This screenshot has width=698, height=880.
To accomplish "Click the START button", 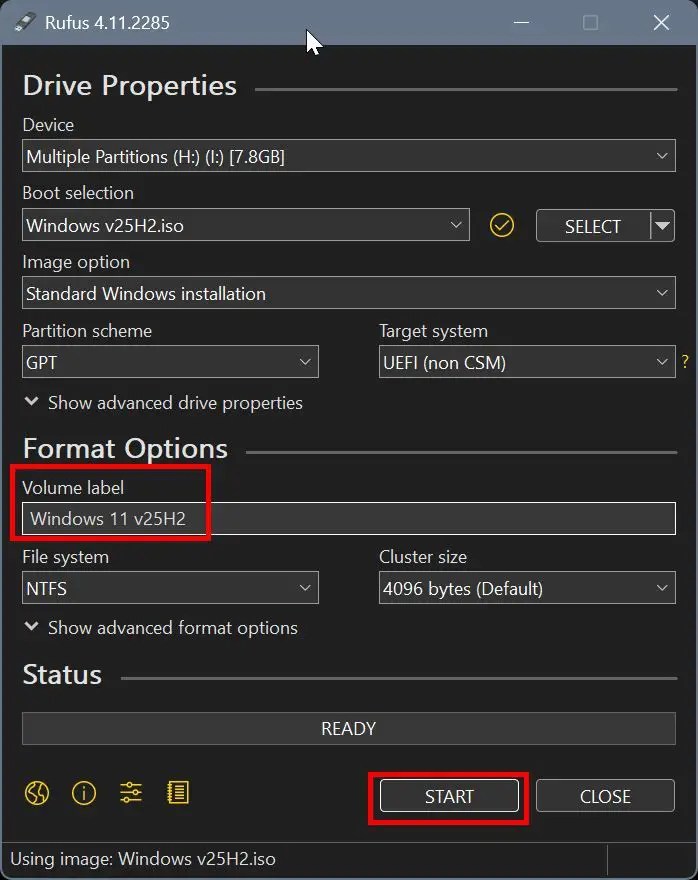I will [x=449, y=796].
